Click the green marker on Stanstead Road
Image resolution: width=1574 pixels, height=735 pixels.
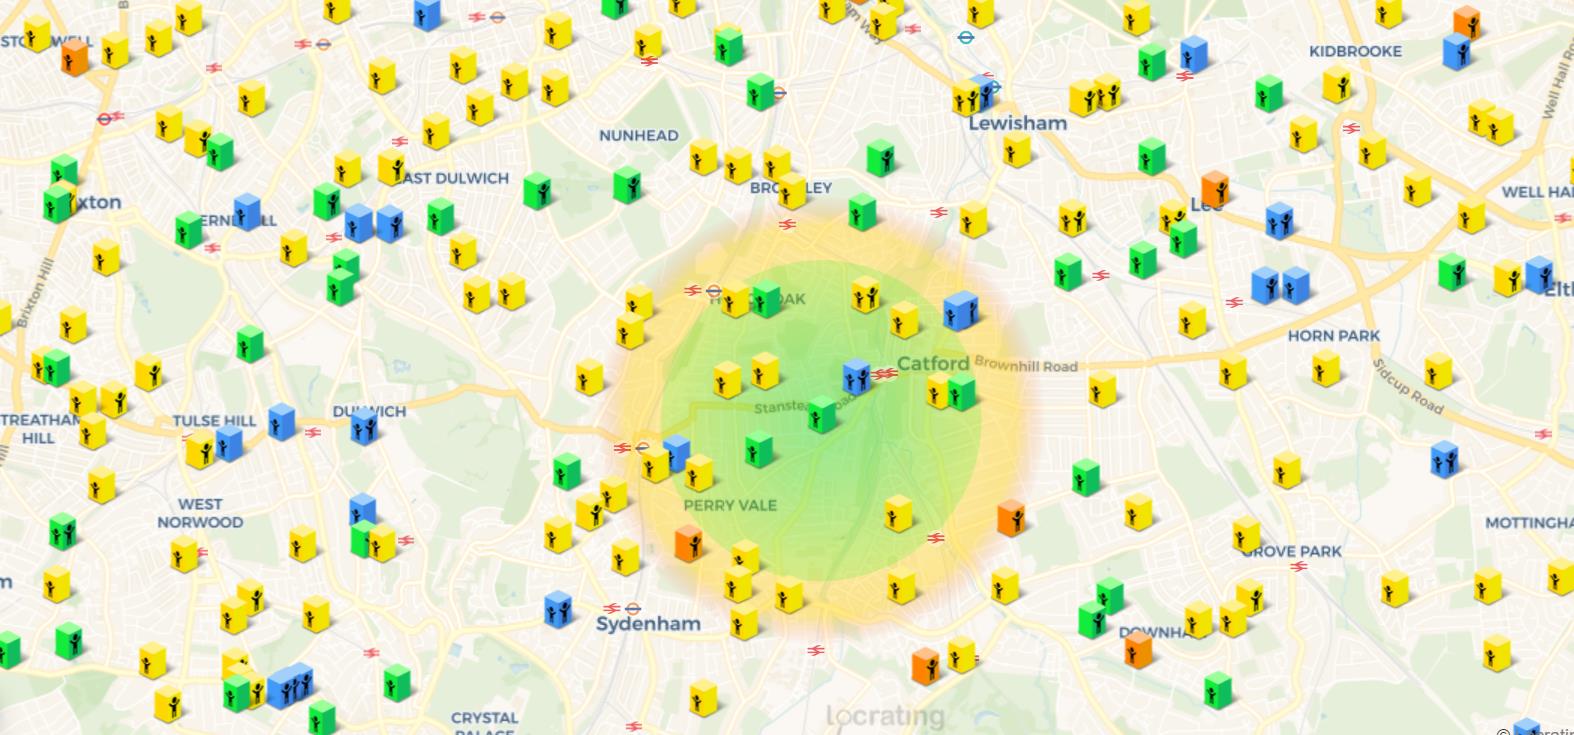pos(821,414)
